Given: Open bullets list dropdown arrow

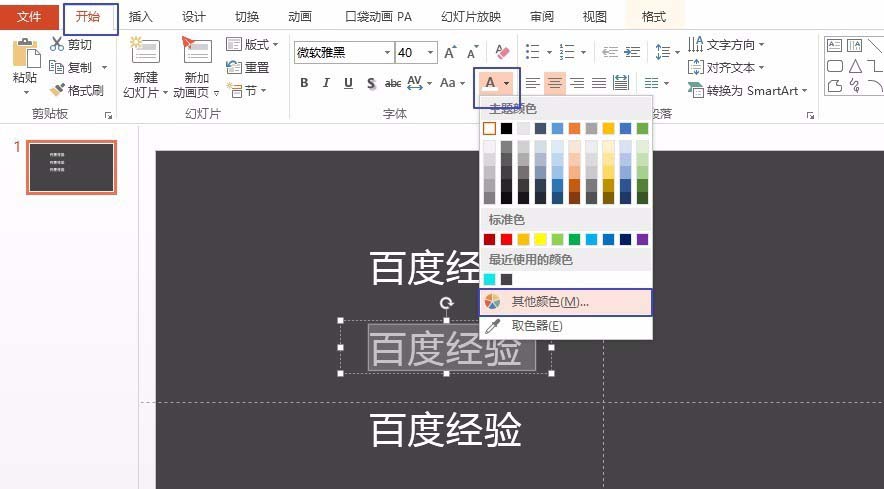Looking at the screenshot, I should click(549, 53).
